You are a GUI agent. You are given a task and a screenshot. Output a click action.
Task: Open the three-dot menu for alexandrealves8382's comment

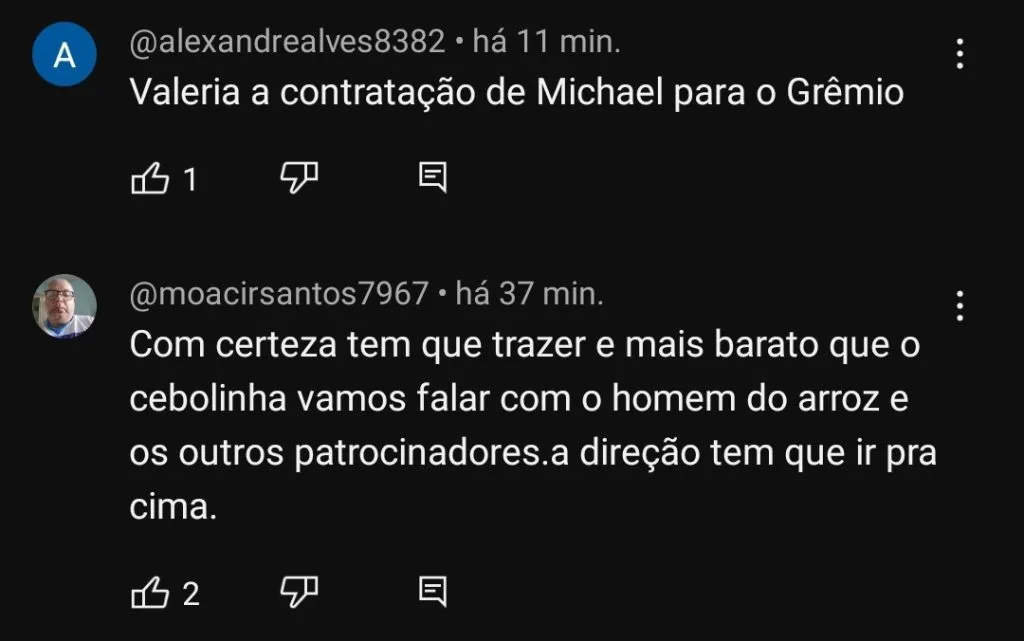coord(959,54)
